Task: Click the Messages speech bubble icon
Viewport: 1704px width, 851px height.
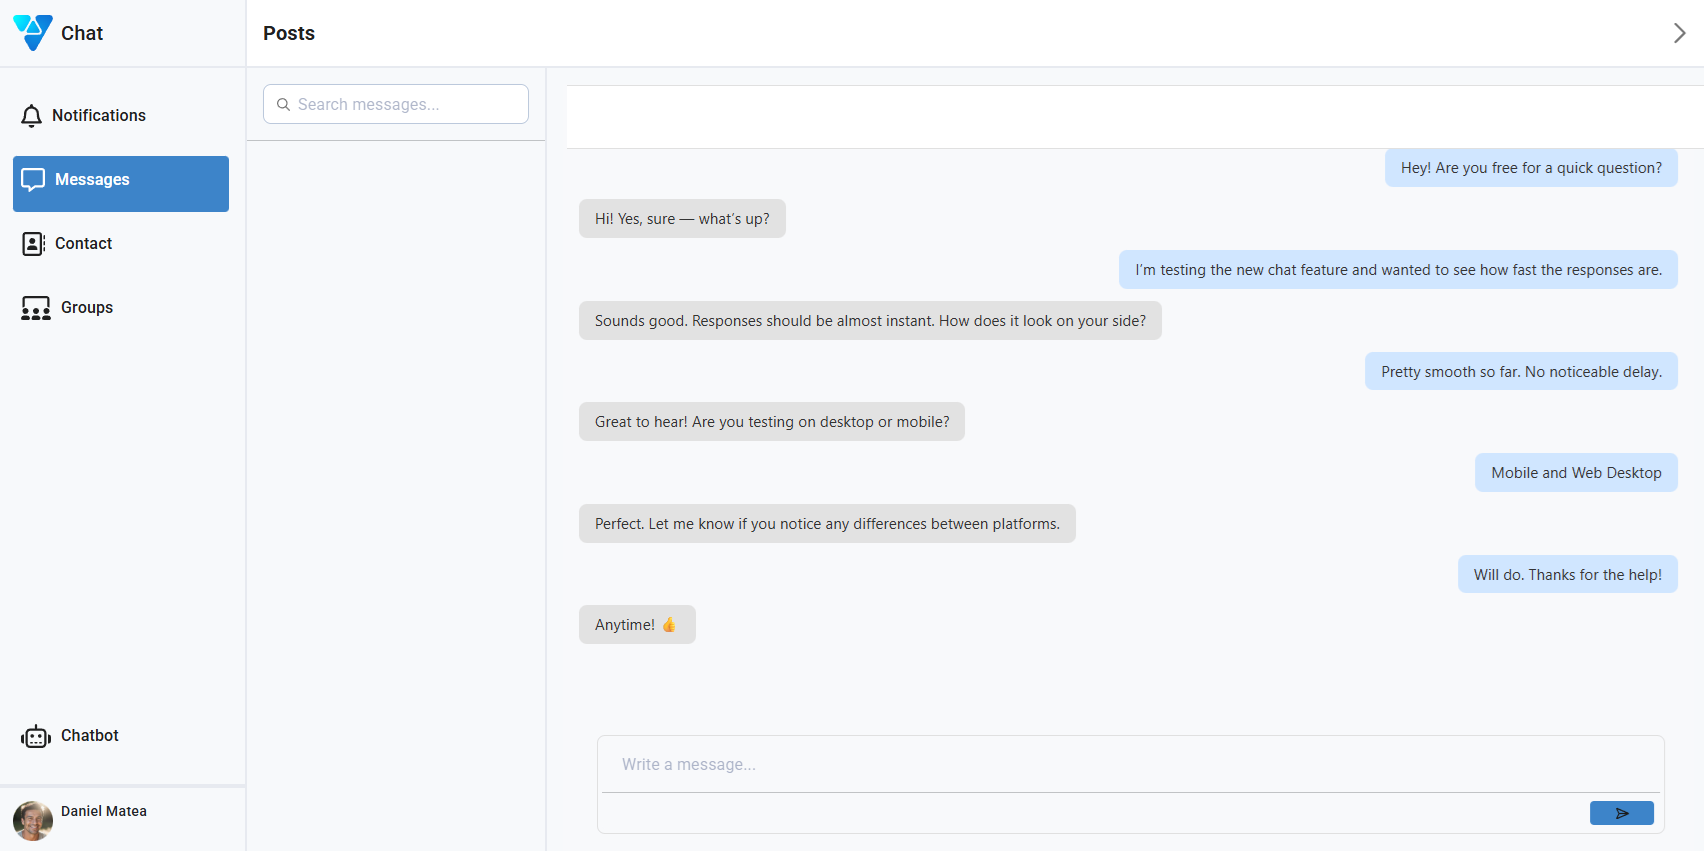Action: 33,180
